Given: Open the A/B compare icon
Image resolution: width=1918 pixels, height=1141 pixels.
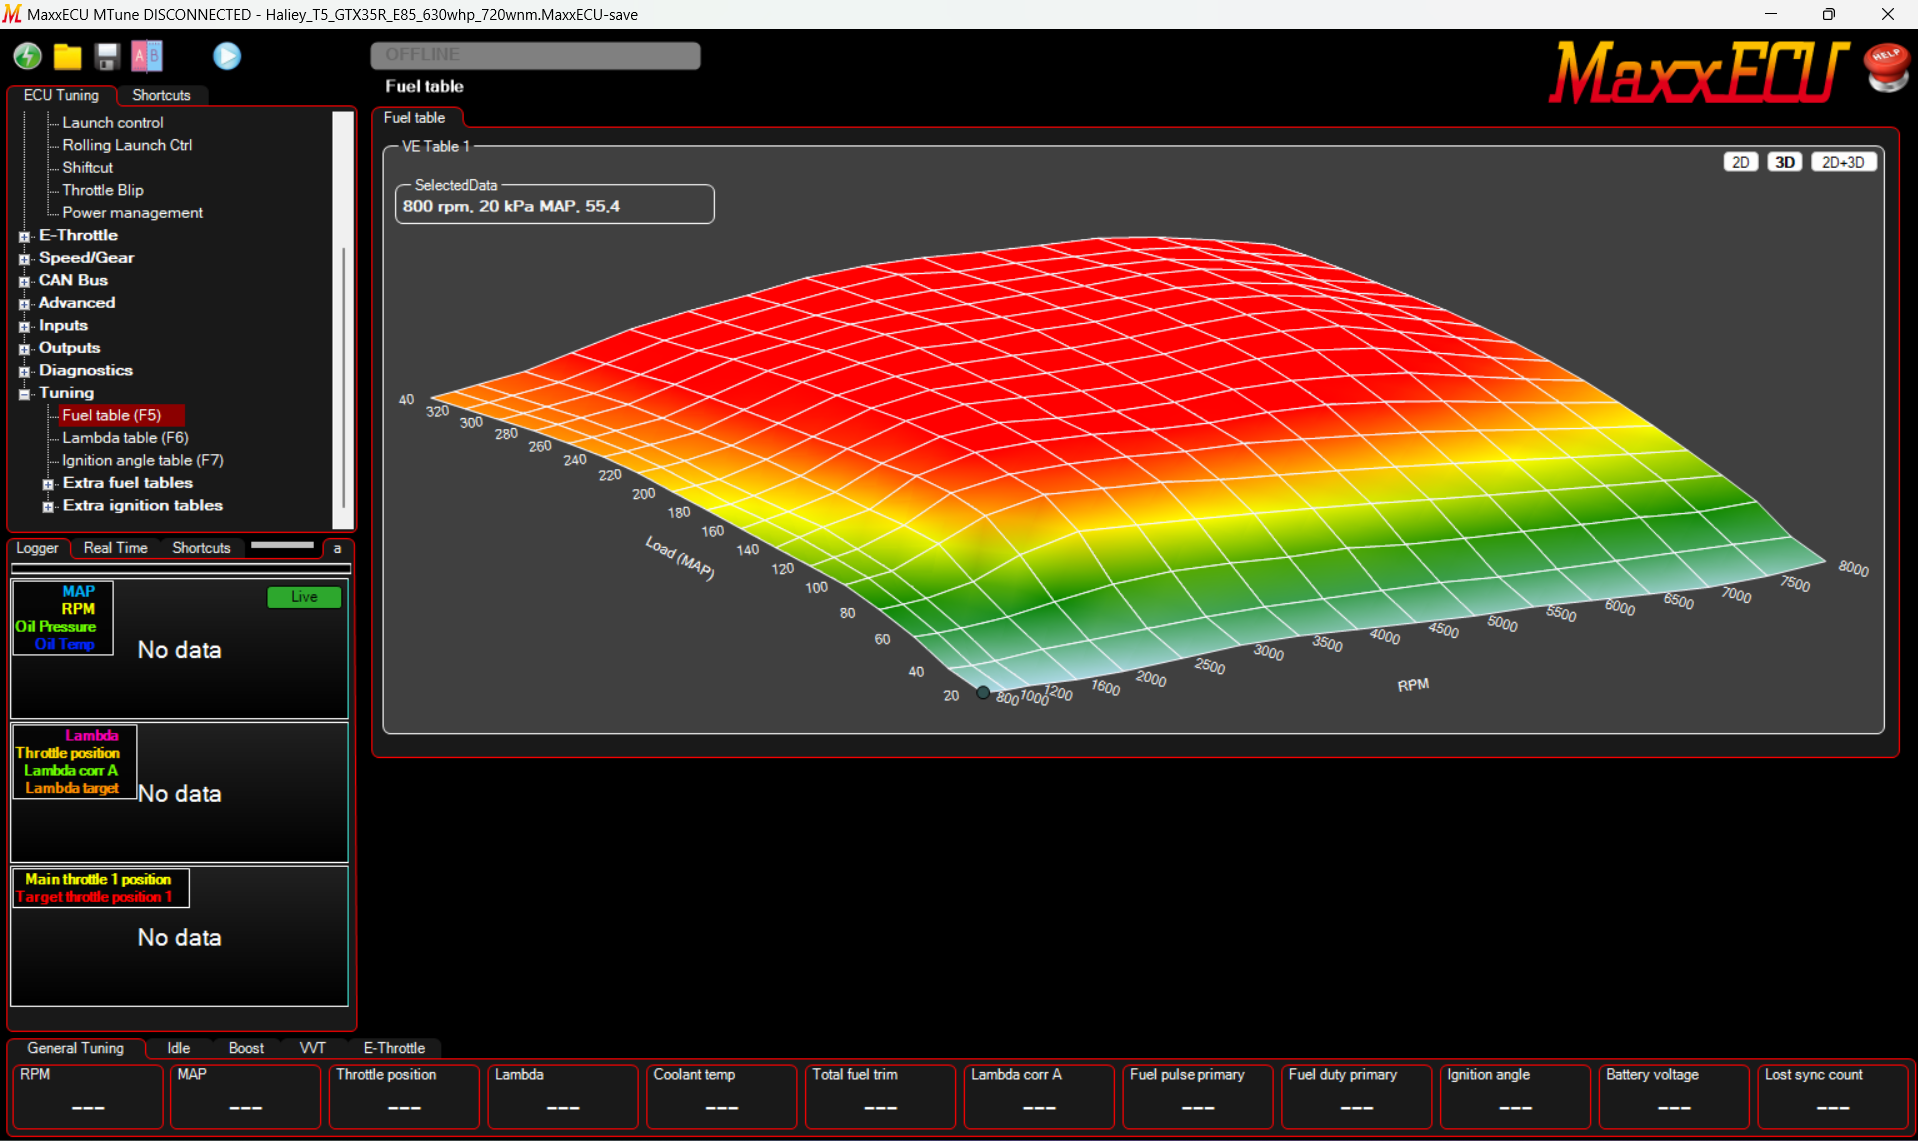Looking at the screenshot, I should pyautogui.click(x=147, y=56).
